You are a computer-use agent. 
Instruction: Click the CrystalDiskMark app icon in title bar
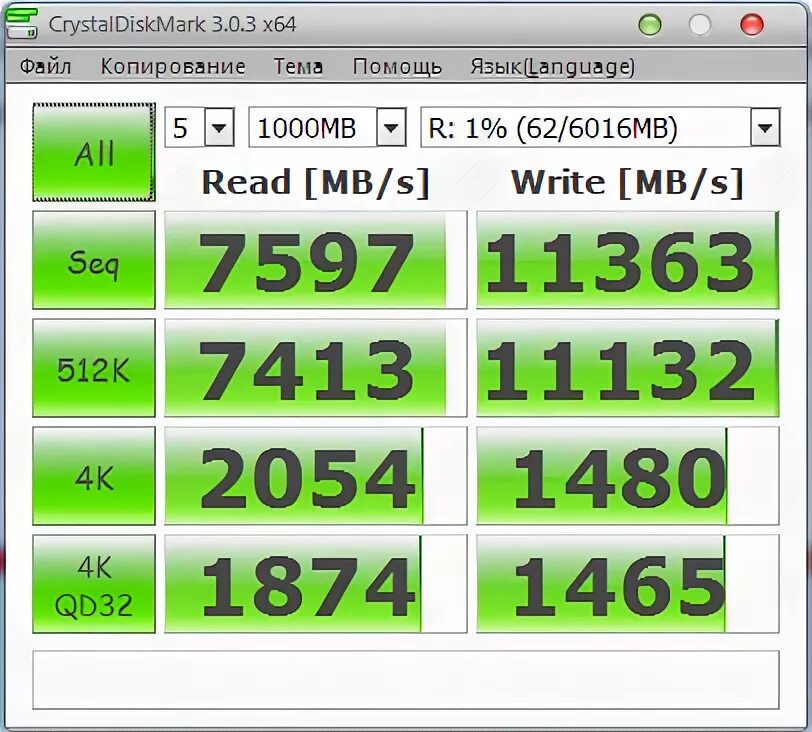pyautogui.click(x=22, y=23)
